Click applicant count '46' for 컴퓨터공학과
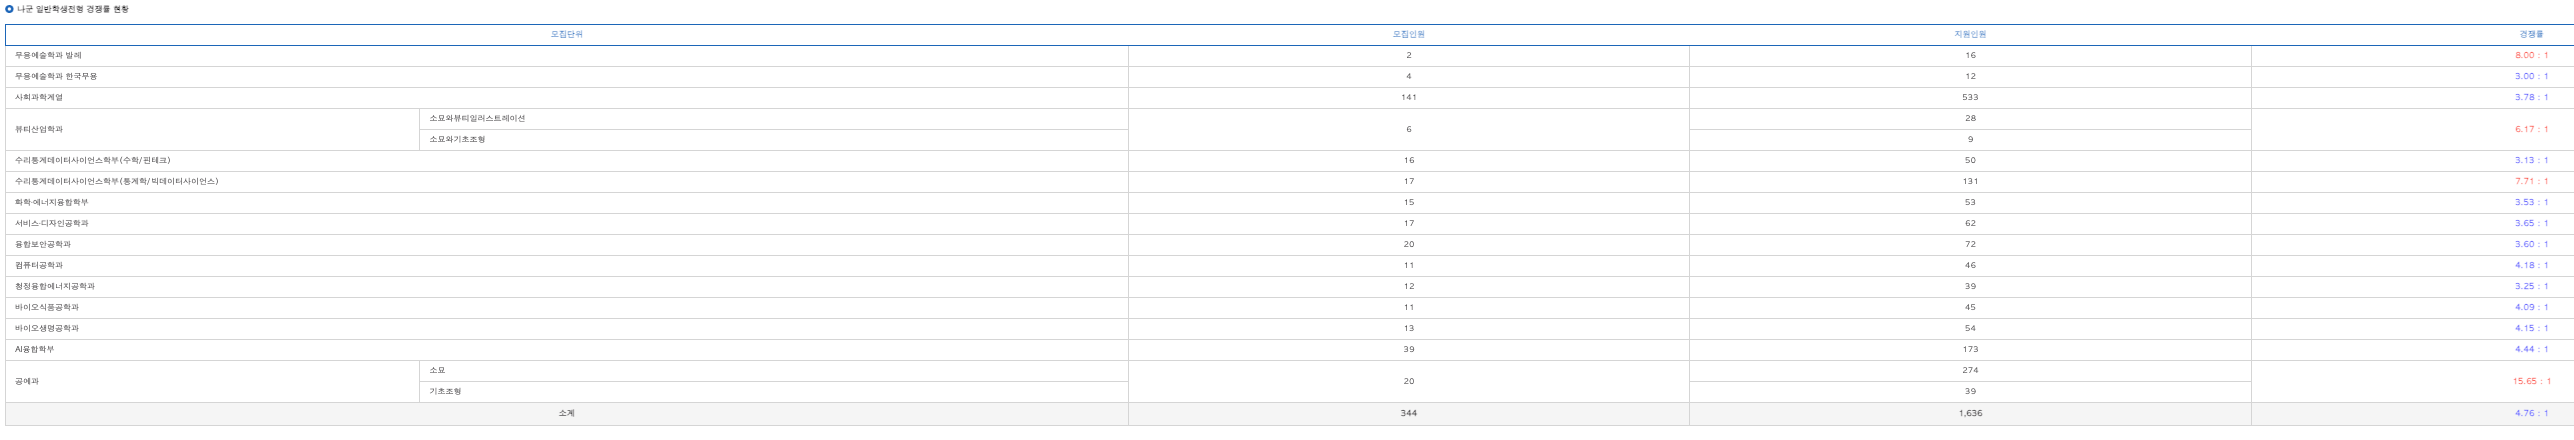The height and width of the screenshot is (440, 2574). pos(1970,265)
